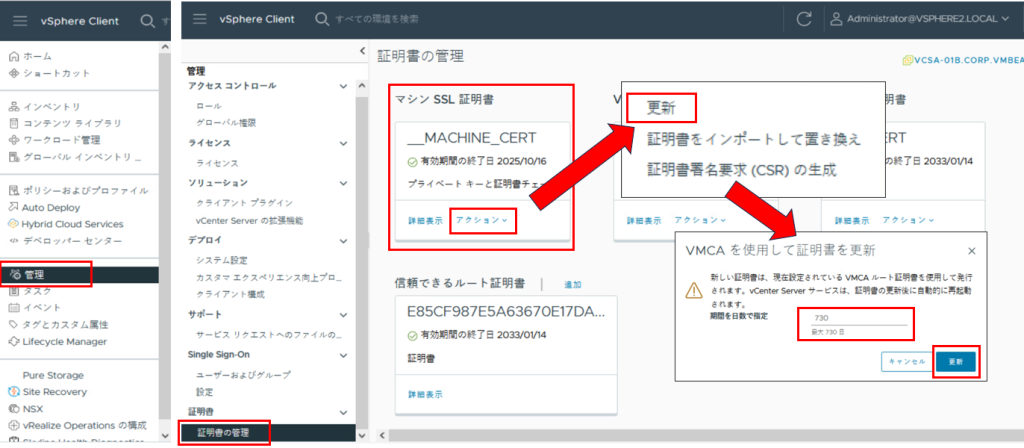Click the down arrow of the left menu scrollbar
Screen dimensions: 1024x448
pos(164,435)
